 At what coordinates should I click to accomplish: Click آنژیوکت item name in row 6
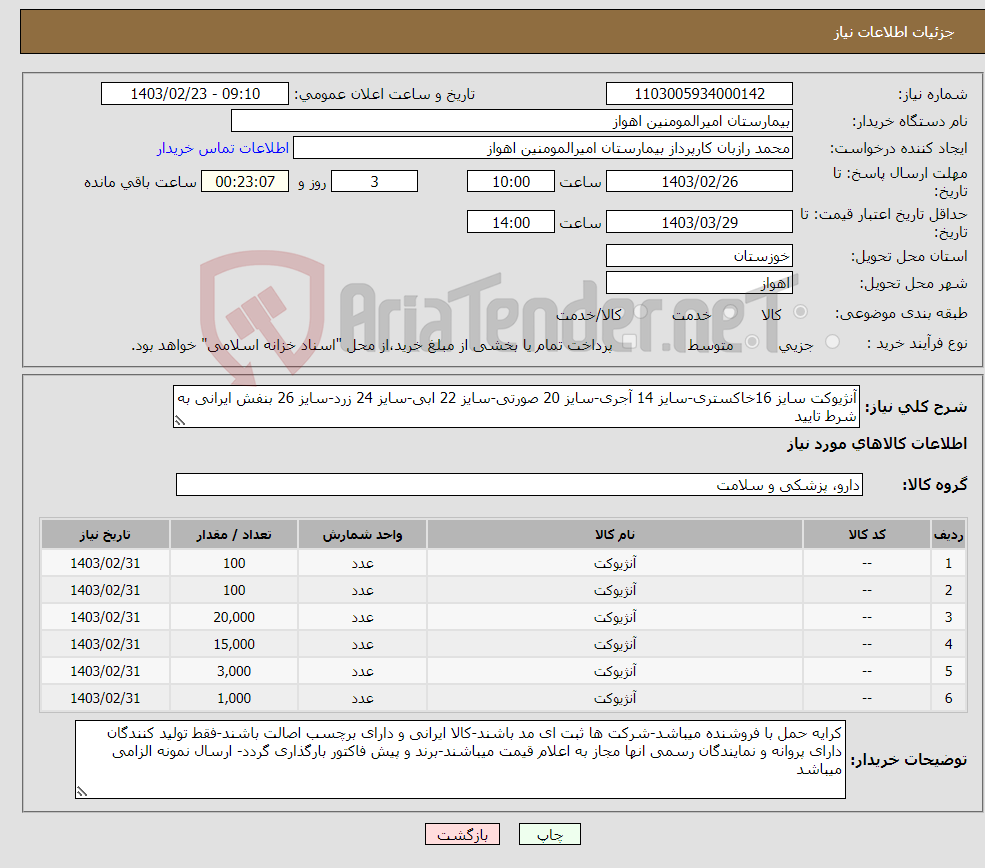[x=615, y=698]
